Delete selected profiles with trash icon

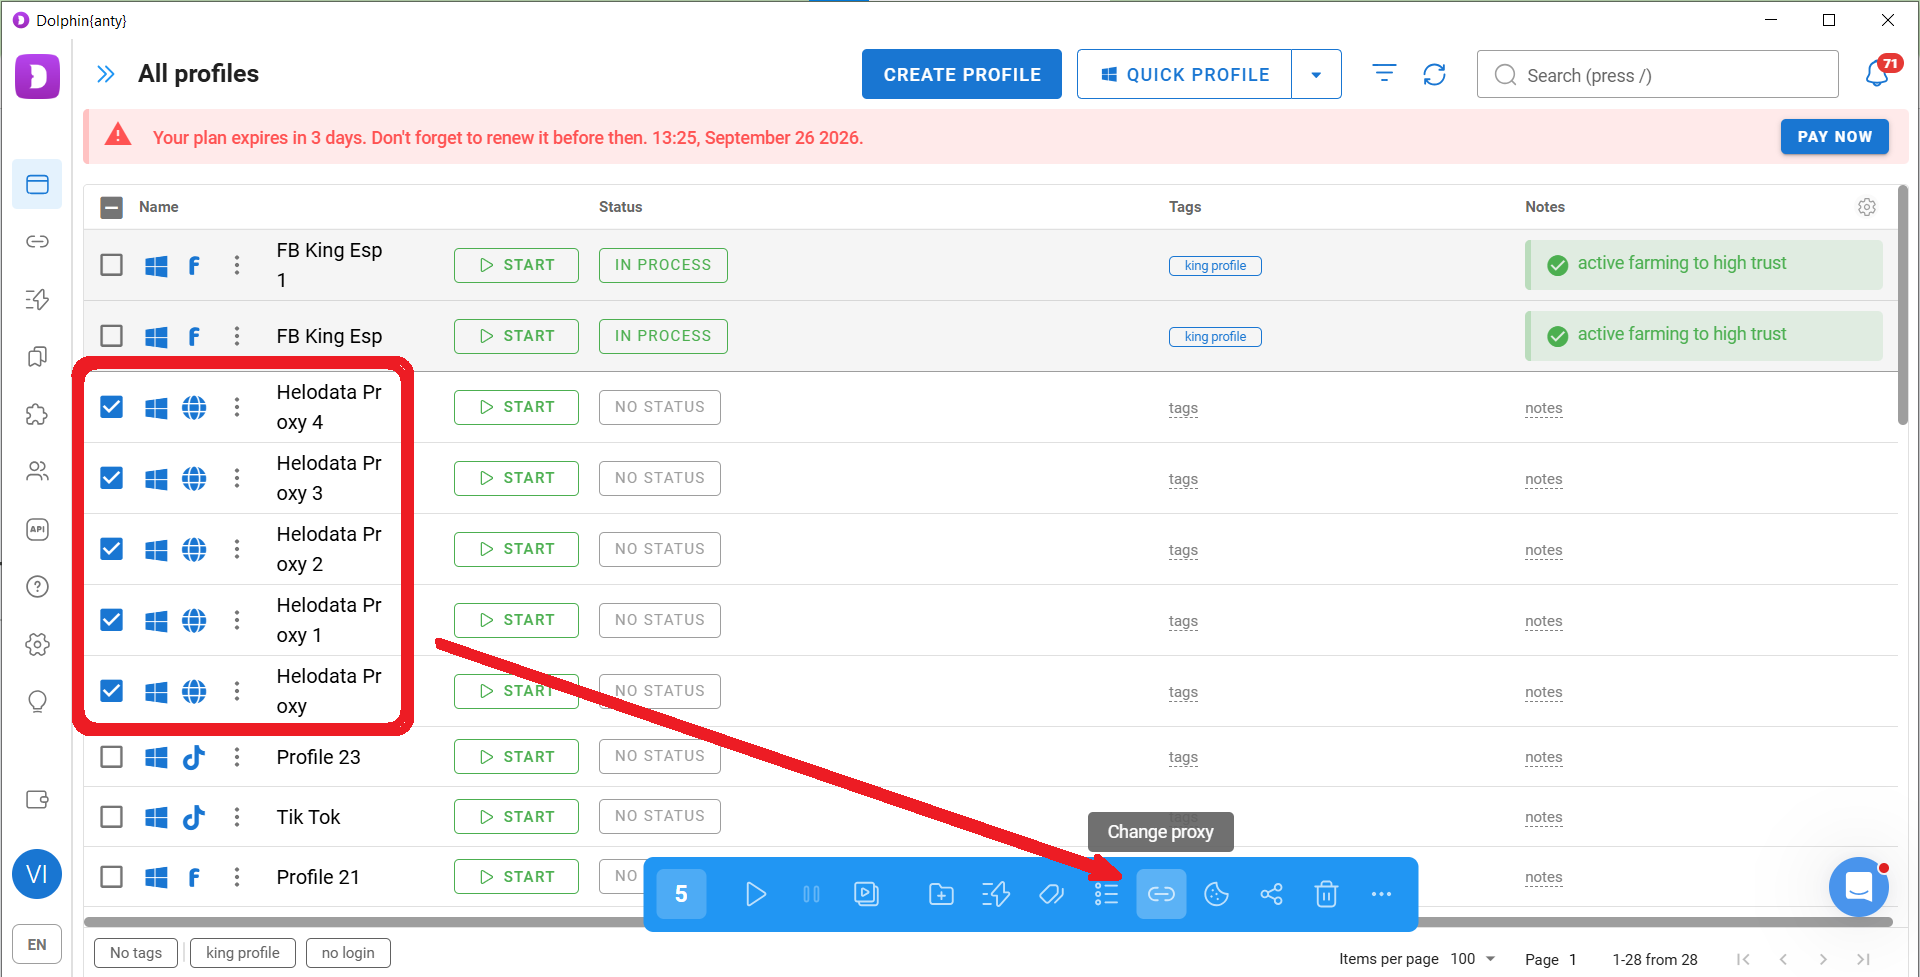point(1326,894)
